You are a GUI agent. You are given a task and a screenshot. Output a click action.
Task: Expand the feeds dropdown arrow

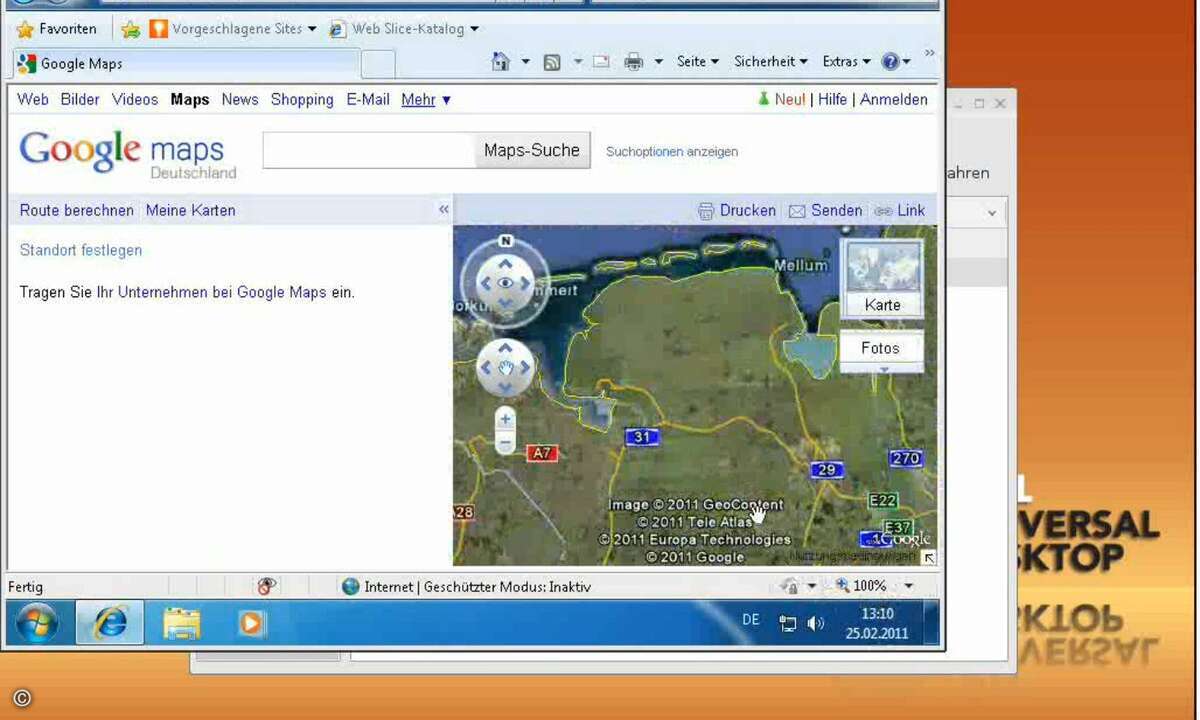click(577, 62)
